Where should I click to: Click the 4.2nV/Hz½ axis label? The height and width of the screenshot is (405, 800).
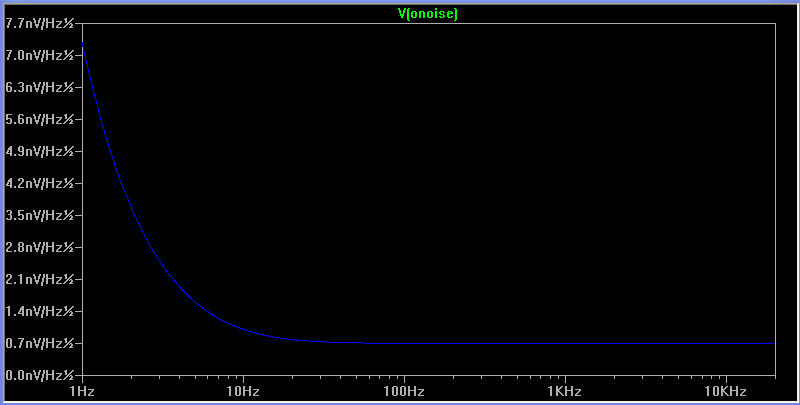(40, 183)
